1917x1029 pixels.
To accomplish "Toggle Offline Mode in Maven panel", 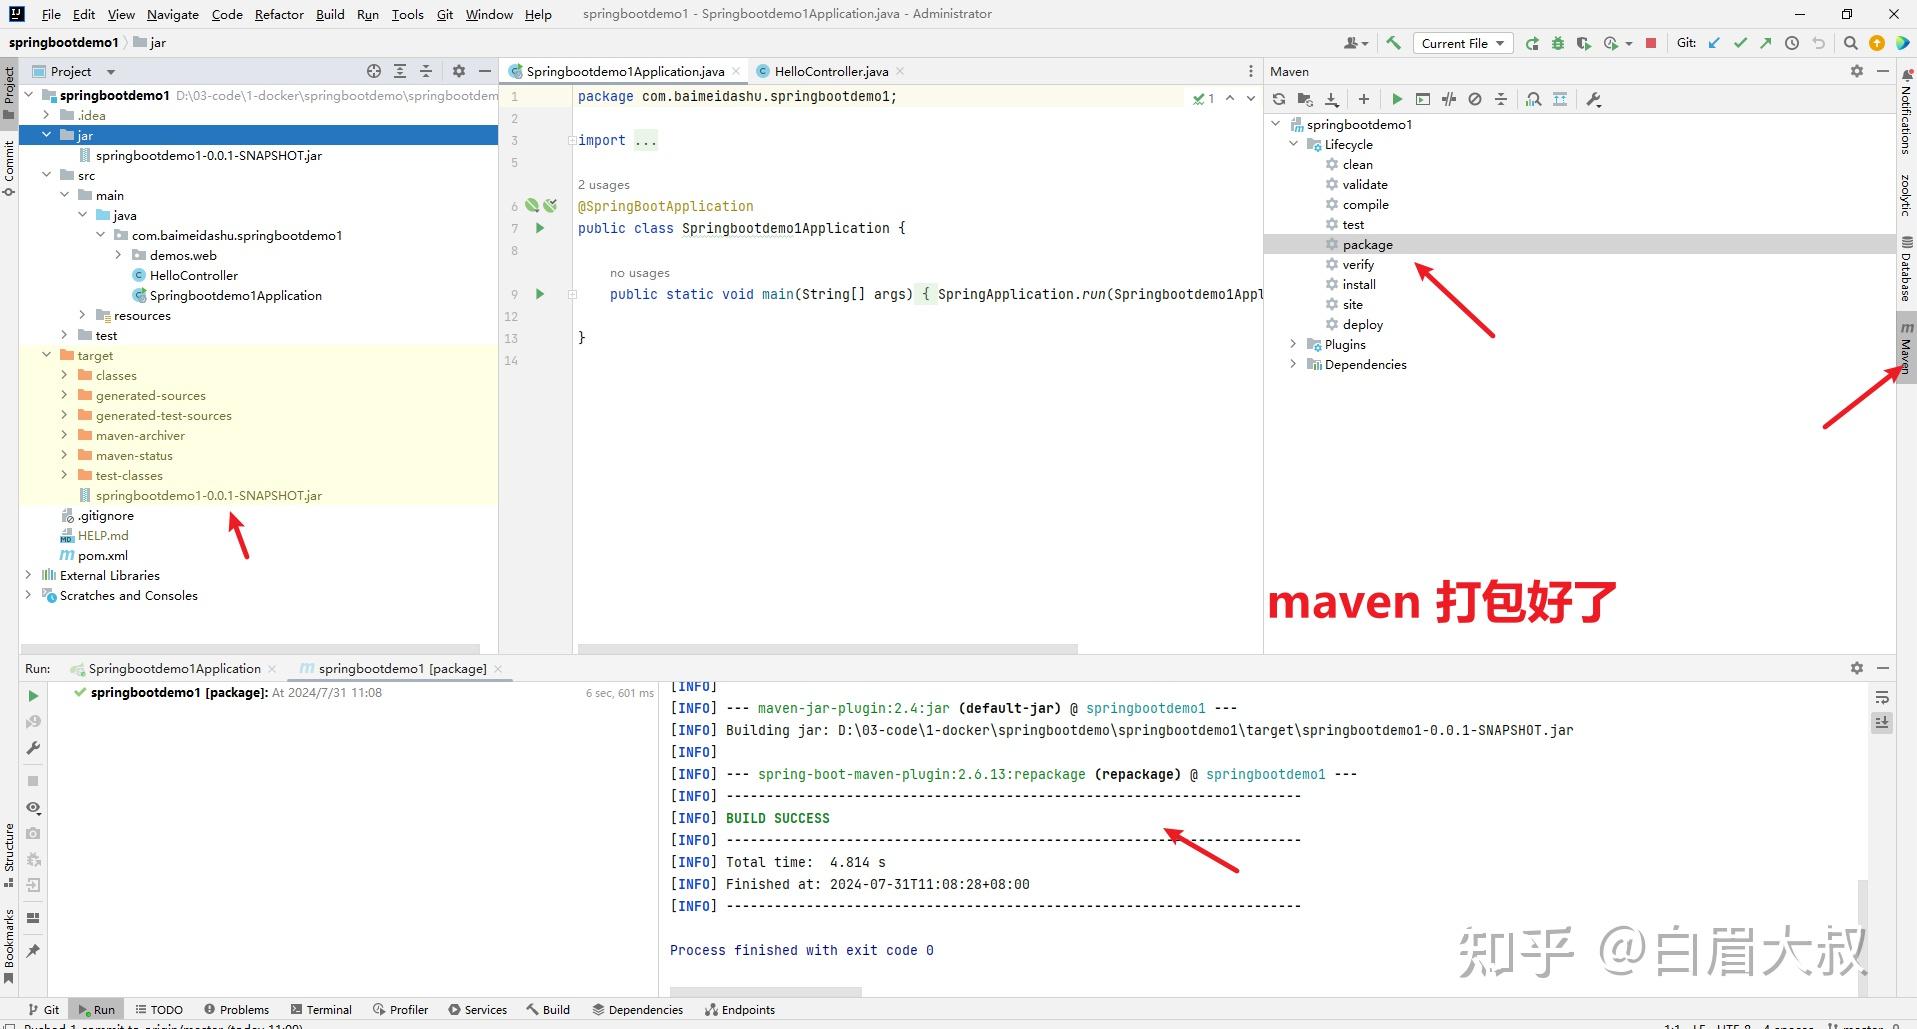I will pos(1476,99).
